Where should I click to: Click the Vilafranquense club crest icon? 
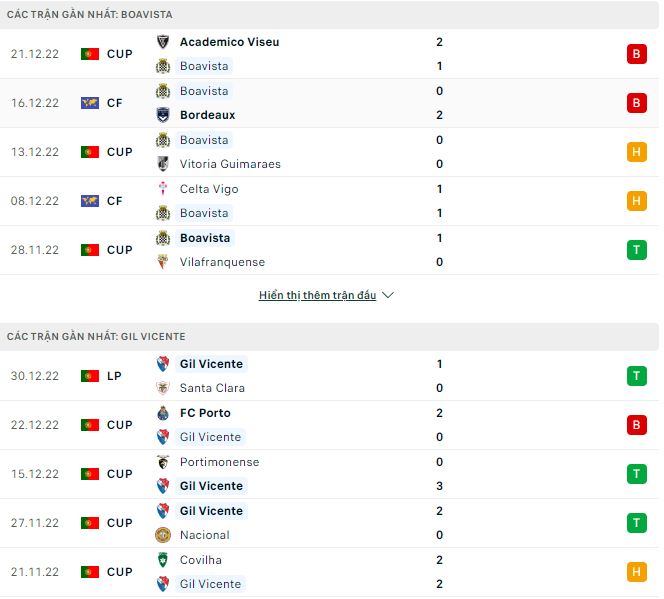point(163,262)
